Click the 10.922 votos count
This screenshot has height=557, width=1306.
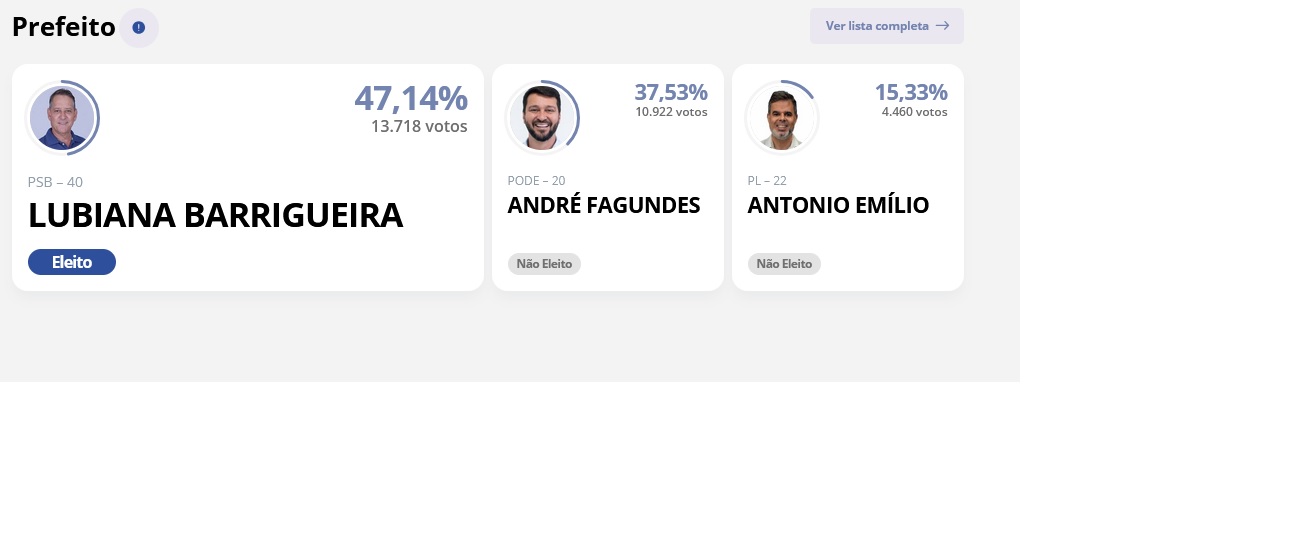(x=671, y=112)
